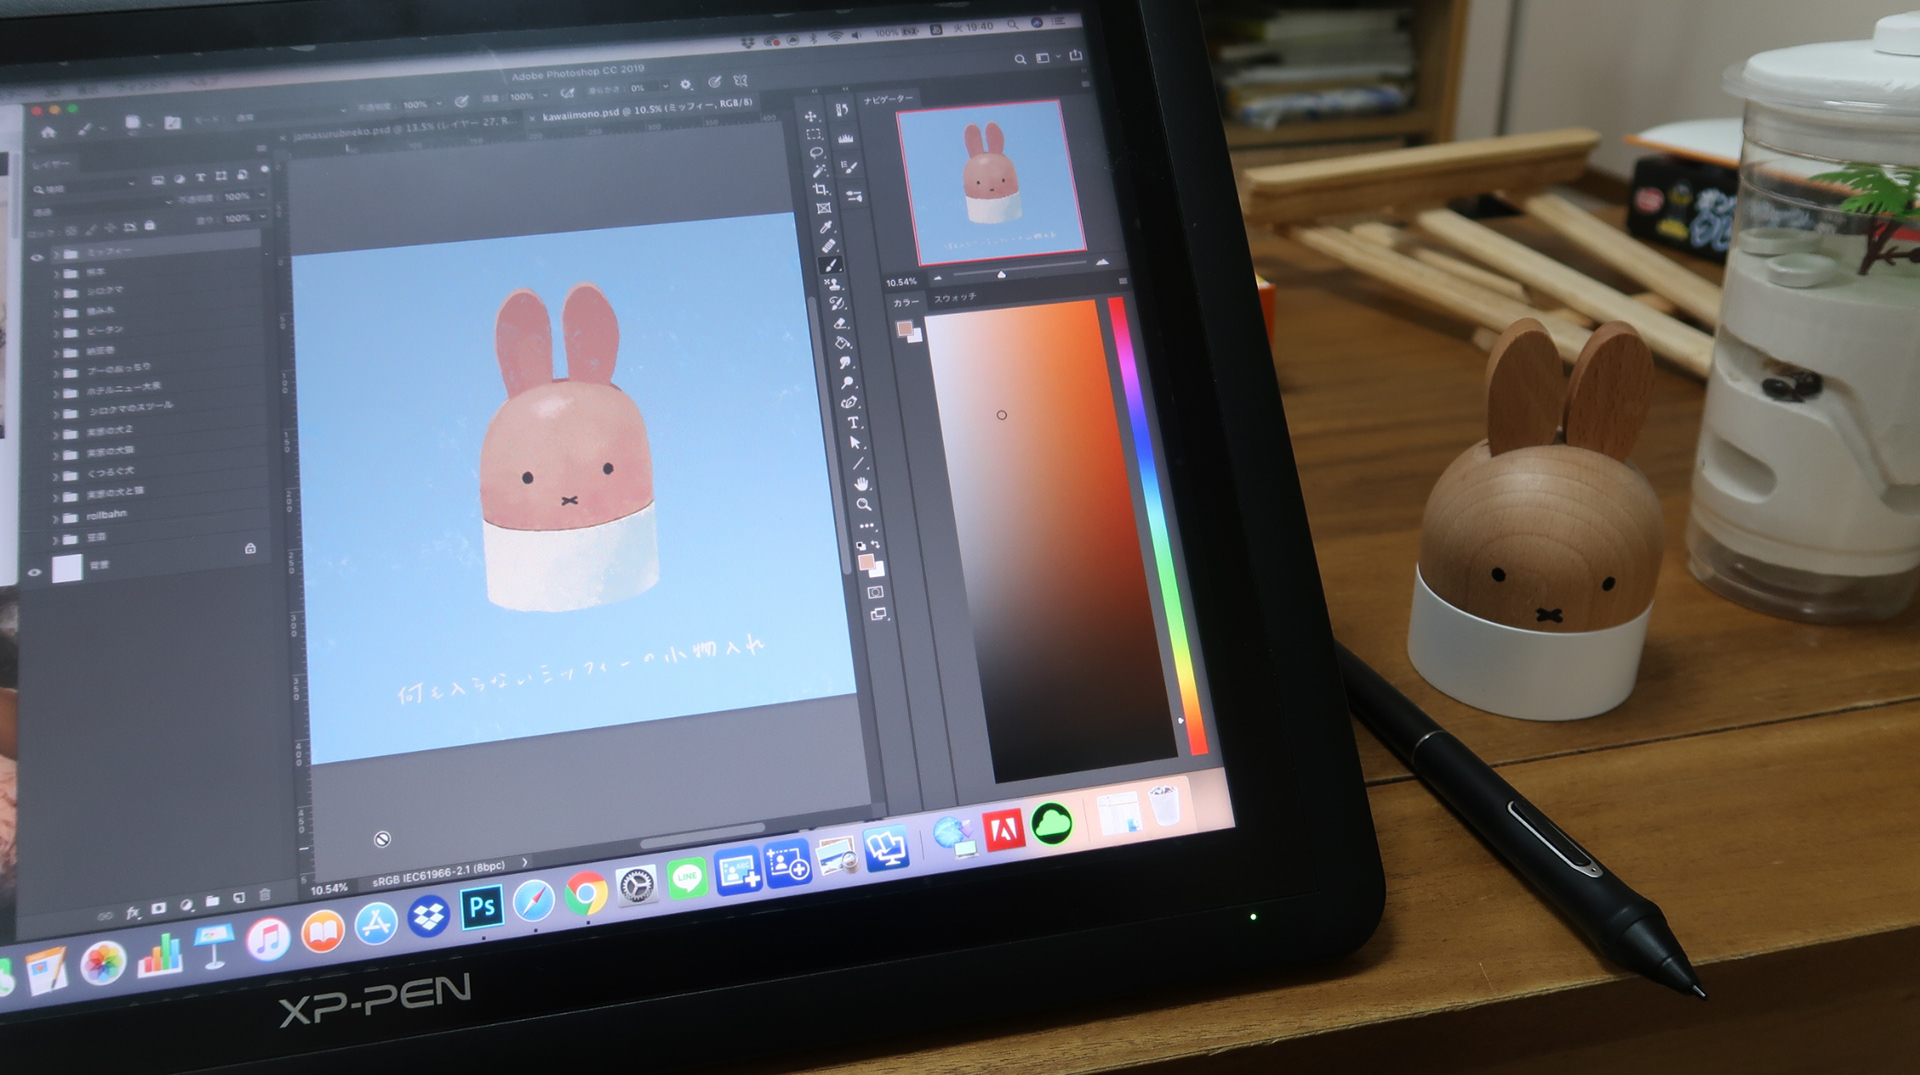The width and height of the screenshot is (1920, 1075).
Task: Toggle the lock-all padlock in Layers panel
Action: [x=150, y=226]
